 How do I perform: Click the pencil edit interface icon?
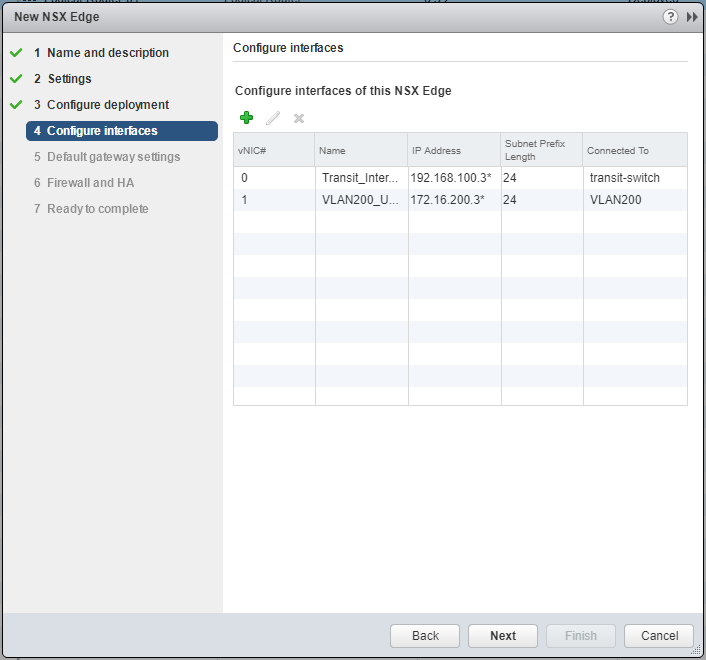point(273,118)
